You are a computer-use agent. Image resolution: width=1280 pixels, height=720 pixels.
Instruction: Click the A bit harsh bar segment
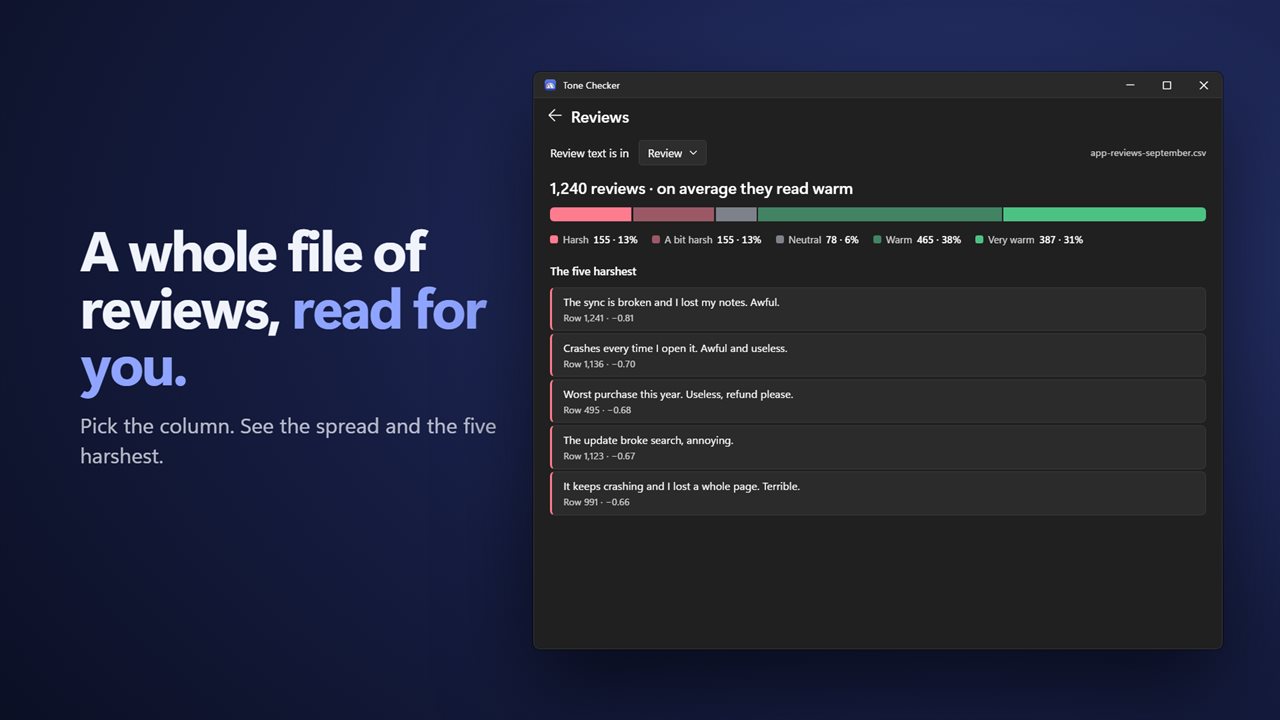[x=674, y=214]
